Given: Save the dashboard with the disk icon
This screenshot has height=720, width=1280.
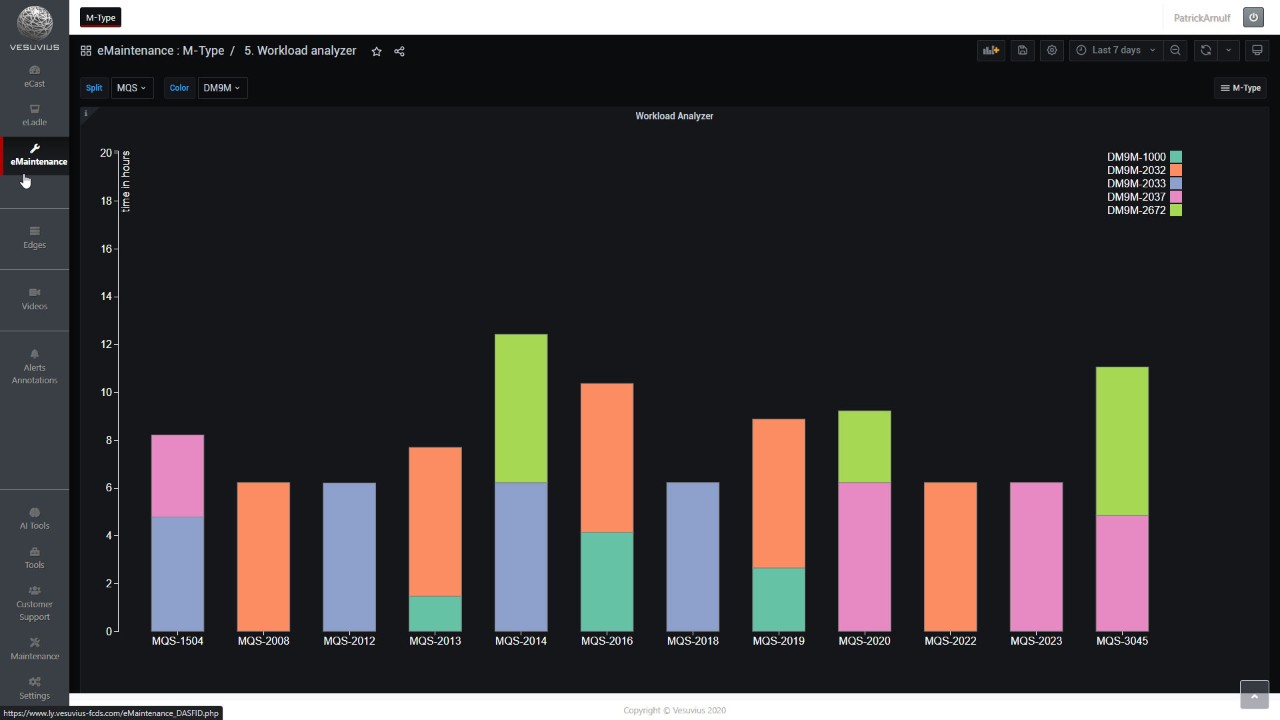Looking at the screenshot, I should coord(1022,50).
